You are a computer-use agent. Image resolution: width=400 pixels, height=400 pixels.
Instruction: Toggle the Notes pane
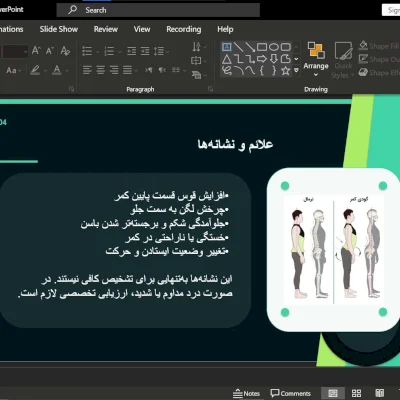coord(246,394)
